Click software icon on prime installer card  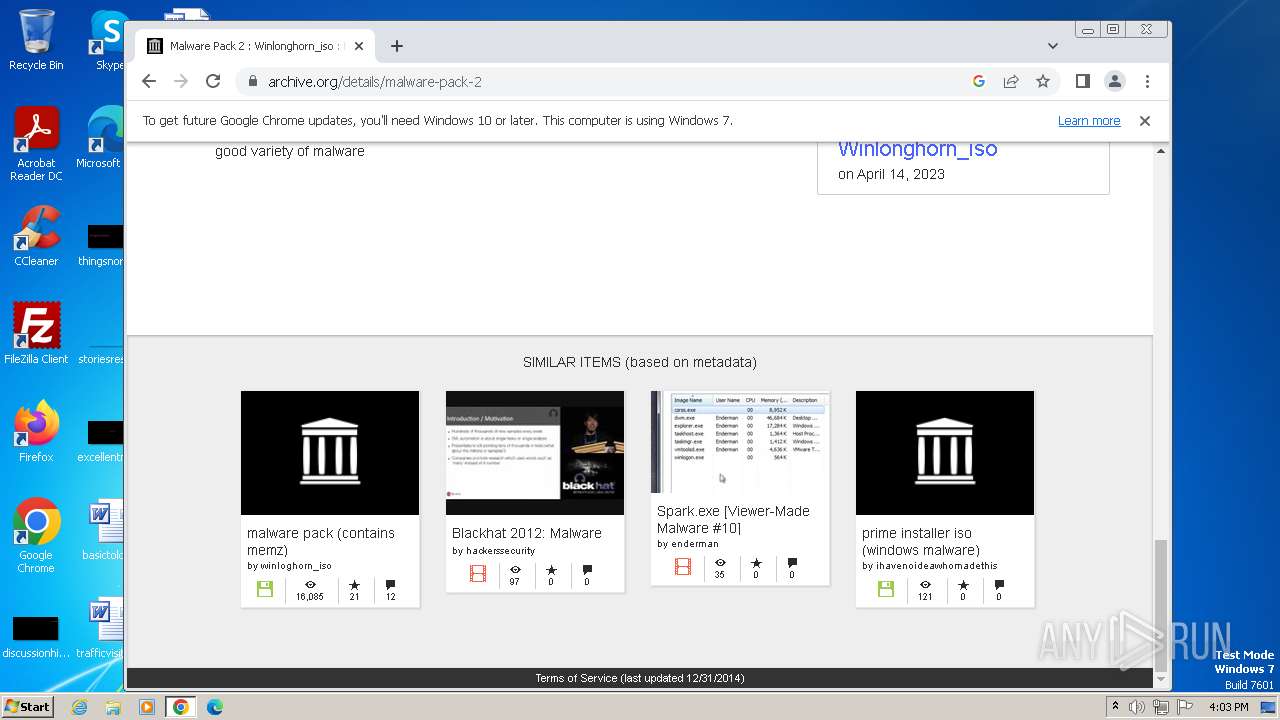point(886,589)
